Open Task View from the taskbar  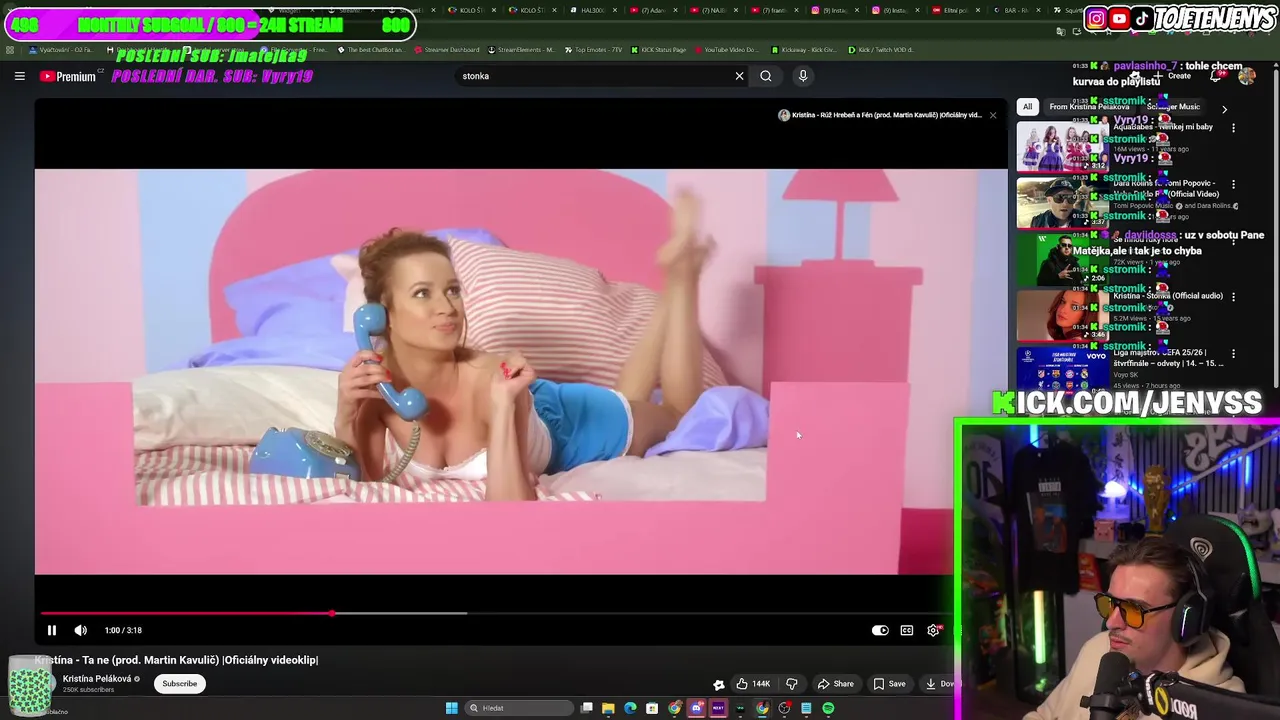(x=587, y=708)
